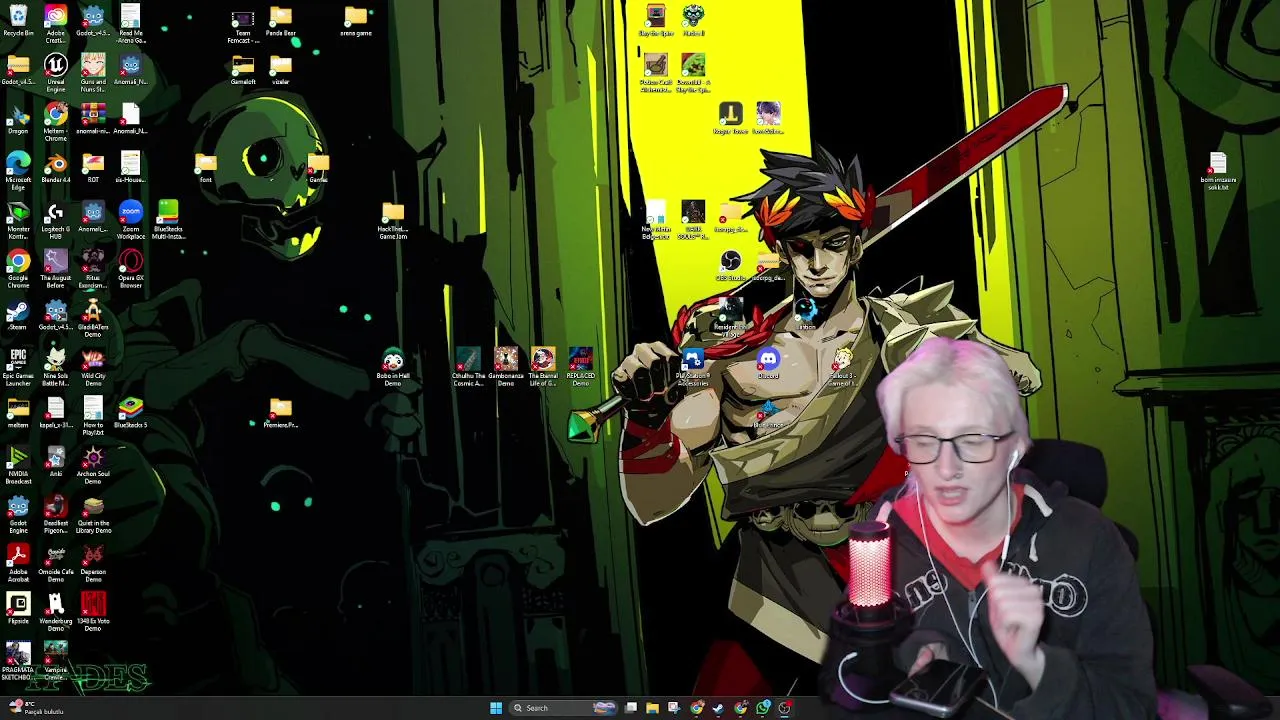Open Blender 4.4 shortcut
The height and width of the screenshot is (720, 1280).
coord(55,168)
